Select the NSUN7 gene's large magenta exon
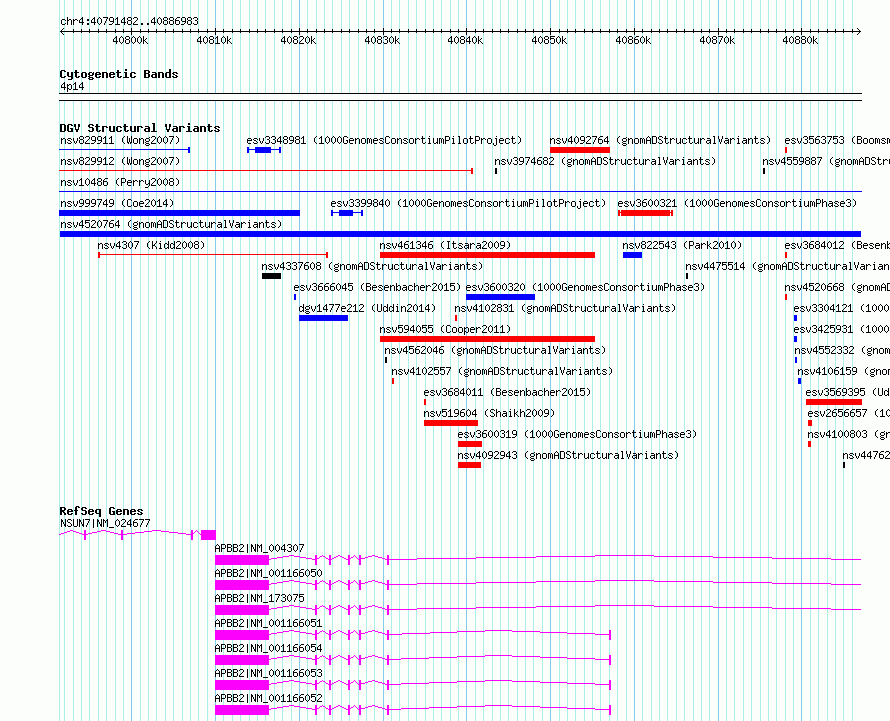890x721 pixels. 208,535
